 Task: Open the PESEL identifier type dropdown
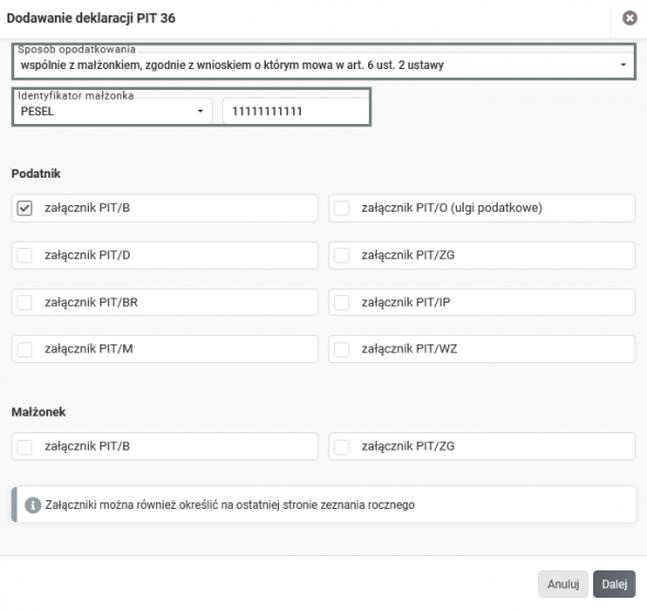113,111
